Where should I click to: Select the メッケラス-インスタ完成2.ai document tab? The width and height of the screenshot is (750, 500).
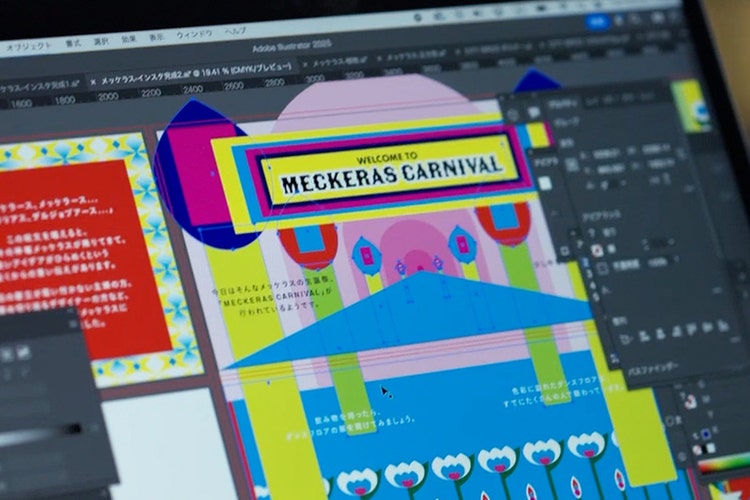(195, 73)
